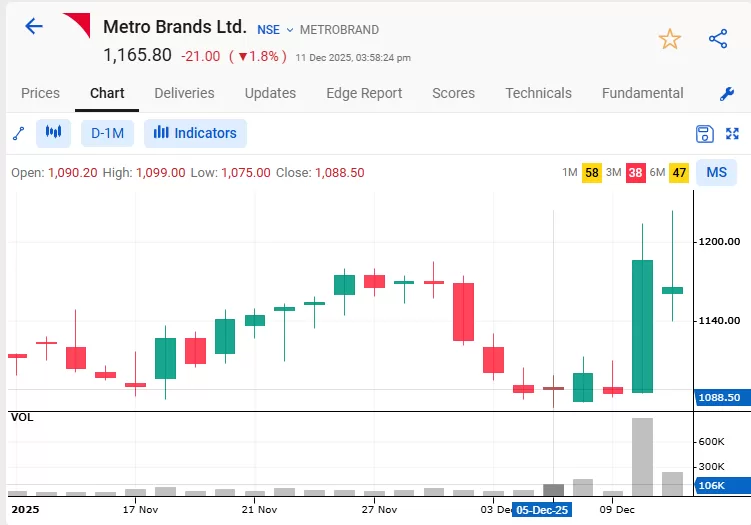This screenshot has width=751, height=525.
Task: Click the 05-Dec-25 date marker
Action: (542, 510)
